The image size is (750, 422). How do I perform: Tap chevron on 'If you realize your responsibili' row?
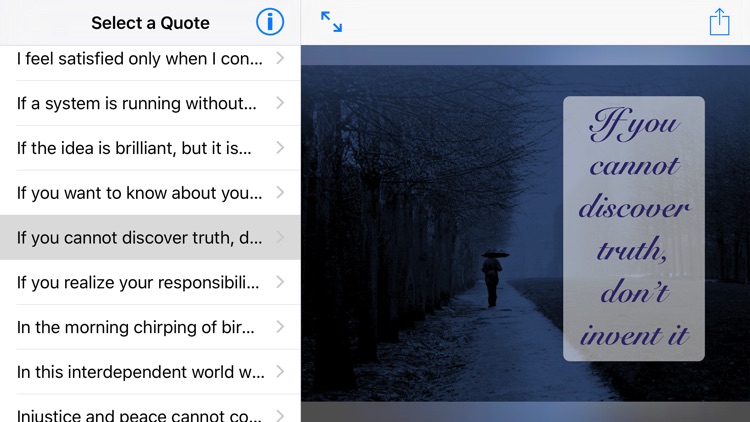point(280,282)
